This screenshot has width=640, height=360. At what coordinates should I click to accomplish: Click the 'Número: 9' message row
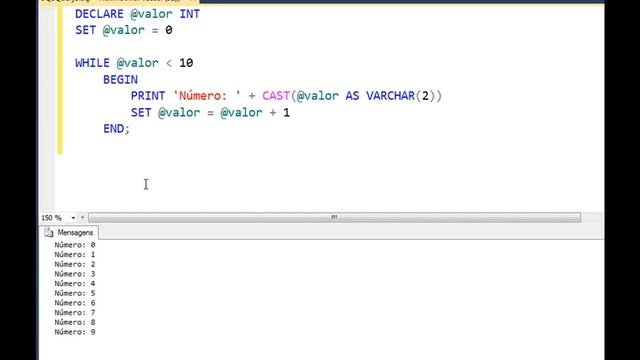pos(75,332)
